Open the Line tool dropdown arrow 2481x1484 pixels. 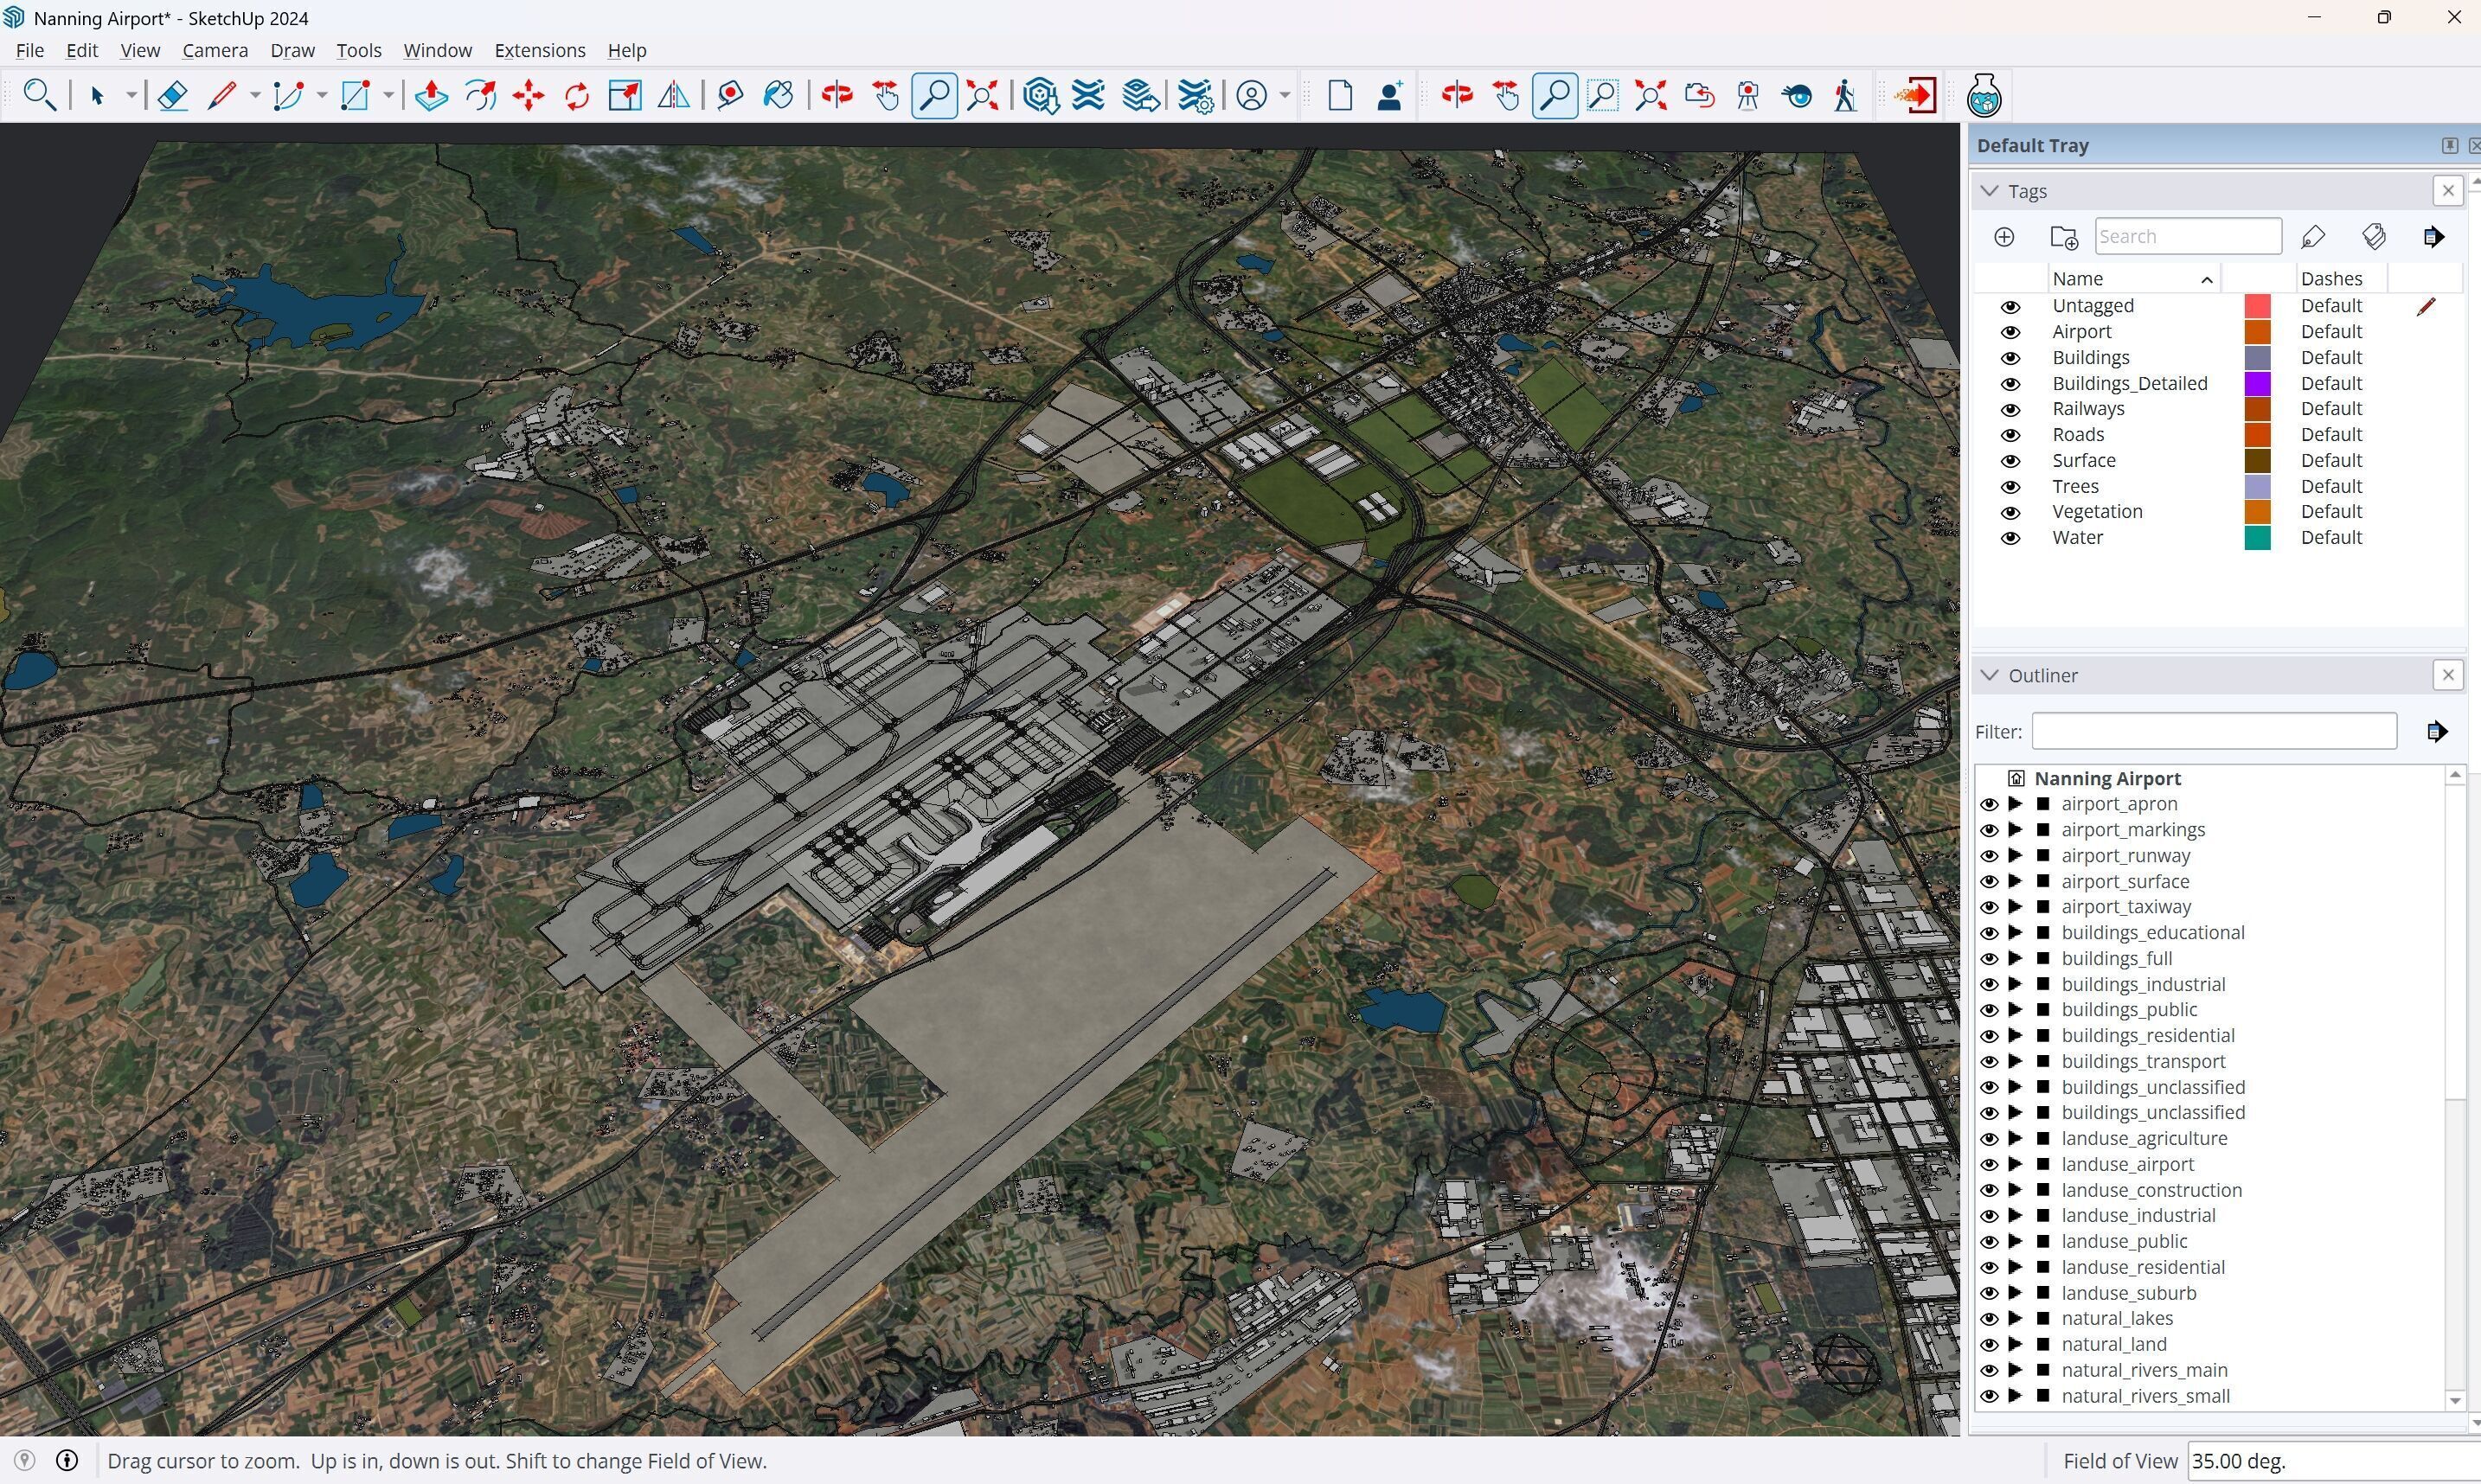pyautogui.click(x=255, y=96)
